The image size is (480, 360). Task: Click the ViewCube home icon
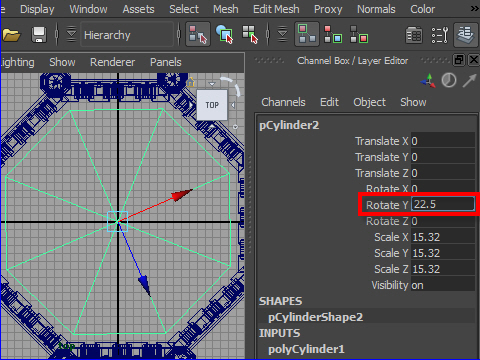tap(190, 82)
